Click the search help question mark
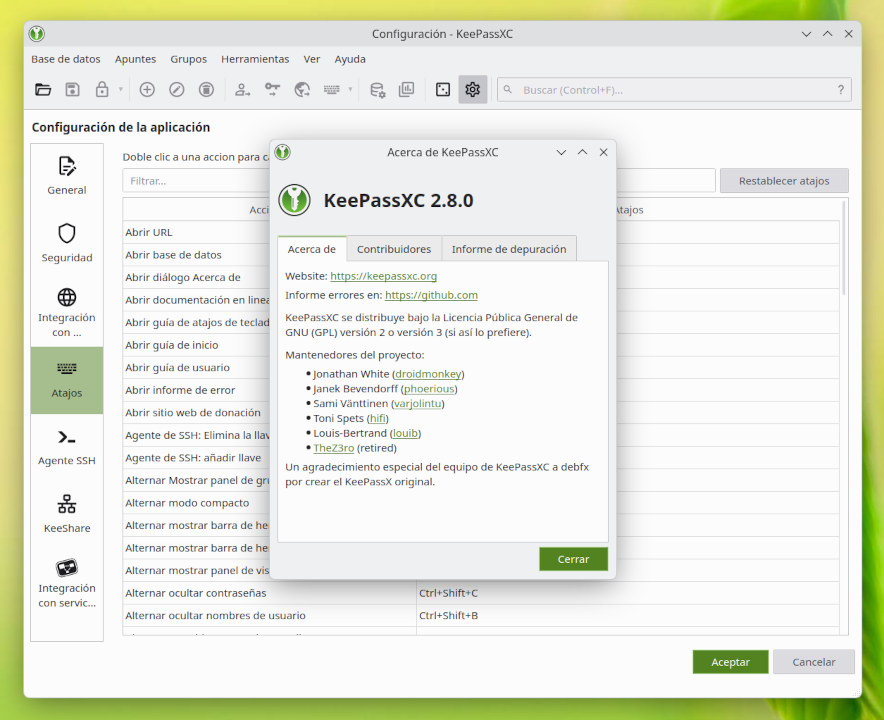884x720 pixels. 841,90
